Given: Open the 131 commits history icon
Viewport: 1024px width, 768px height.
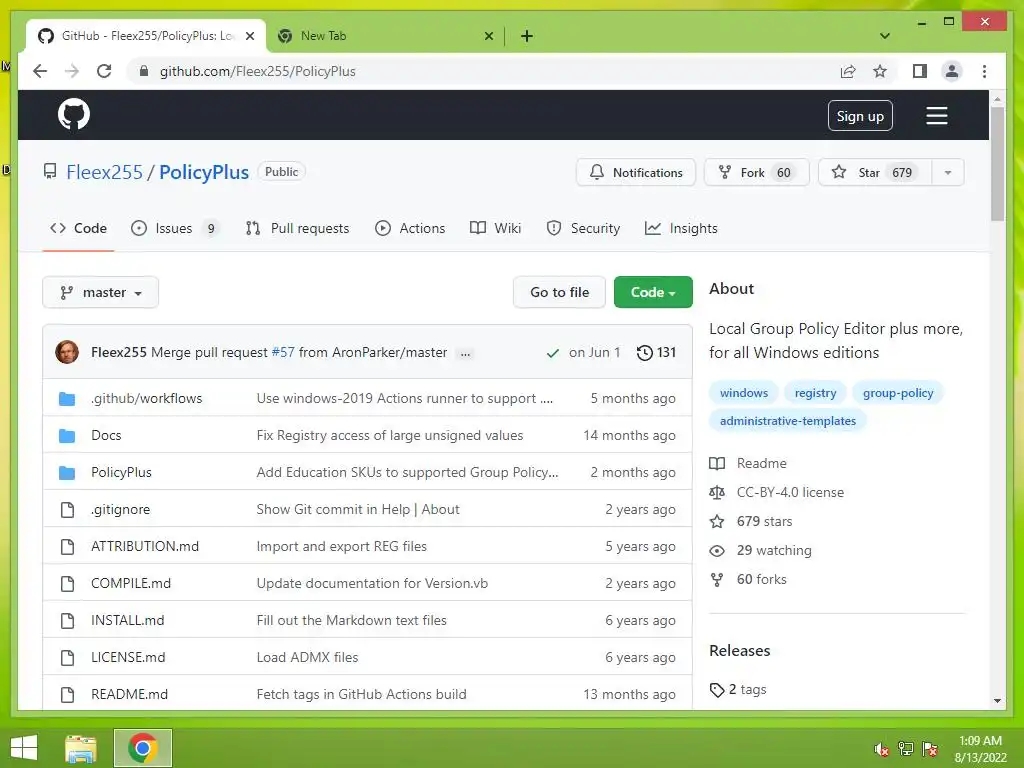Looking at the screenshot, I should (x=656, y=353).
